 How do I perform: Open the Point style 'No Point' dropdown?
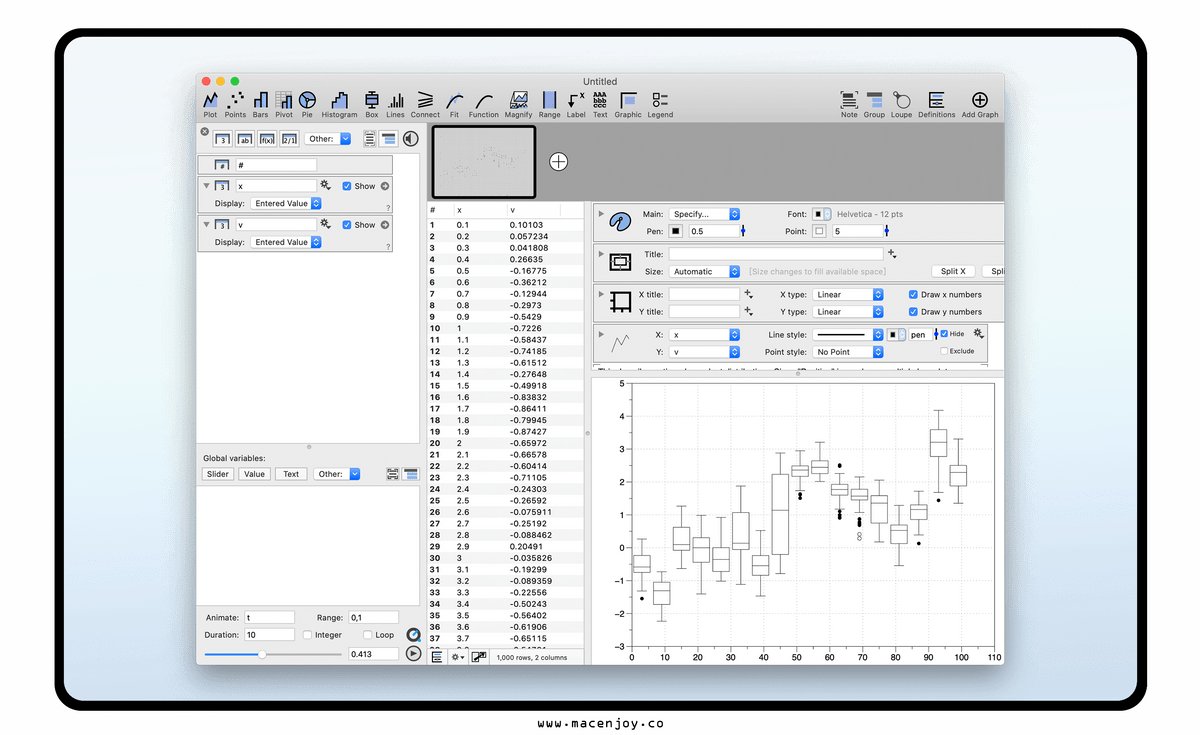(848, 352)
